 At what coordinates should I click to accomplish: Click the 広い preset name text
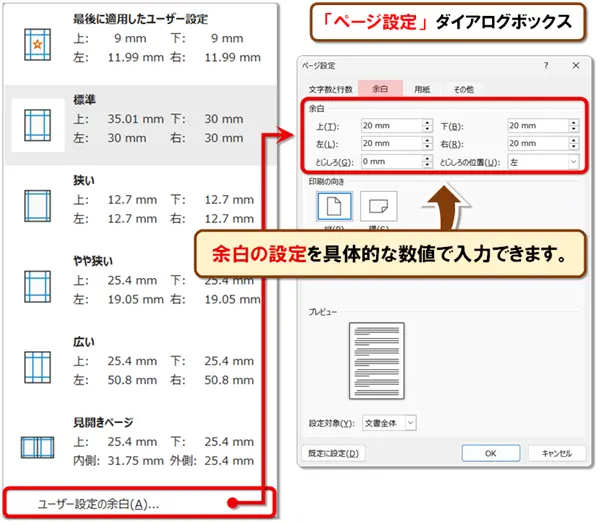[x=84, y=342]
